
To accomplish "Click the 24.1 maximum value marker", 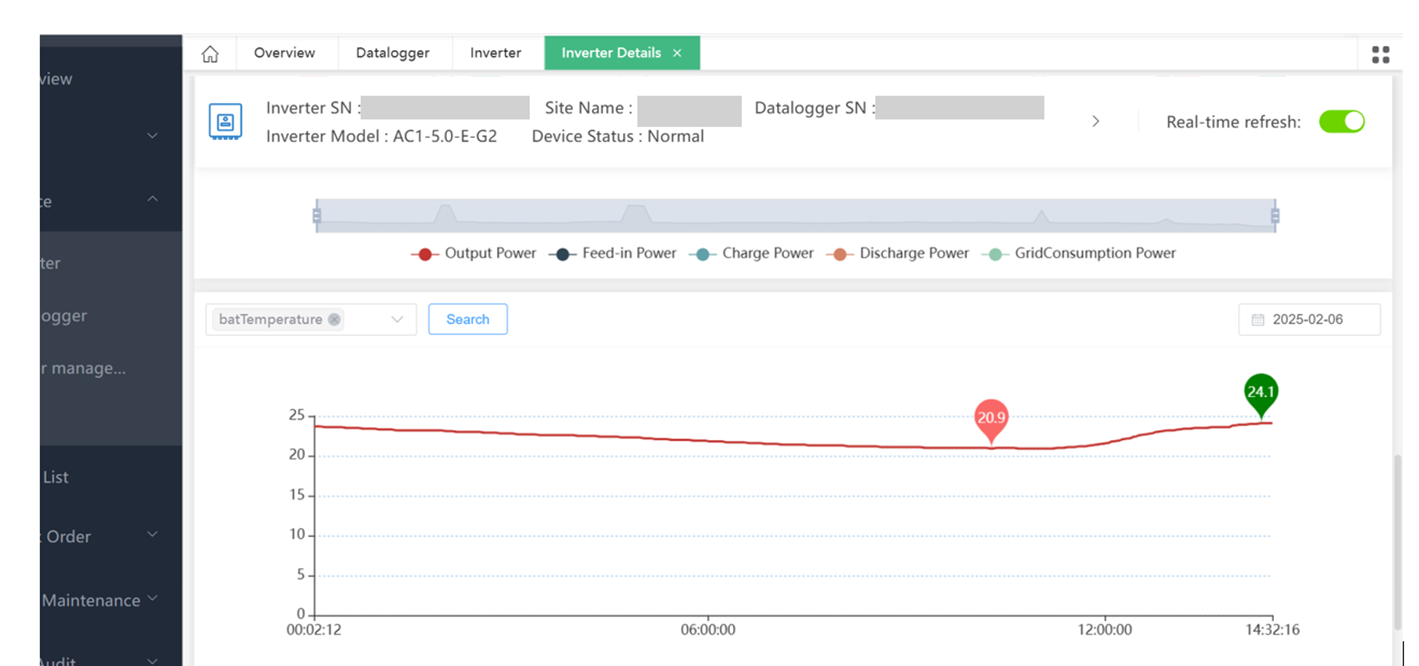I will tap(1261, 393).
